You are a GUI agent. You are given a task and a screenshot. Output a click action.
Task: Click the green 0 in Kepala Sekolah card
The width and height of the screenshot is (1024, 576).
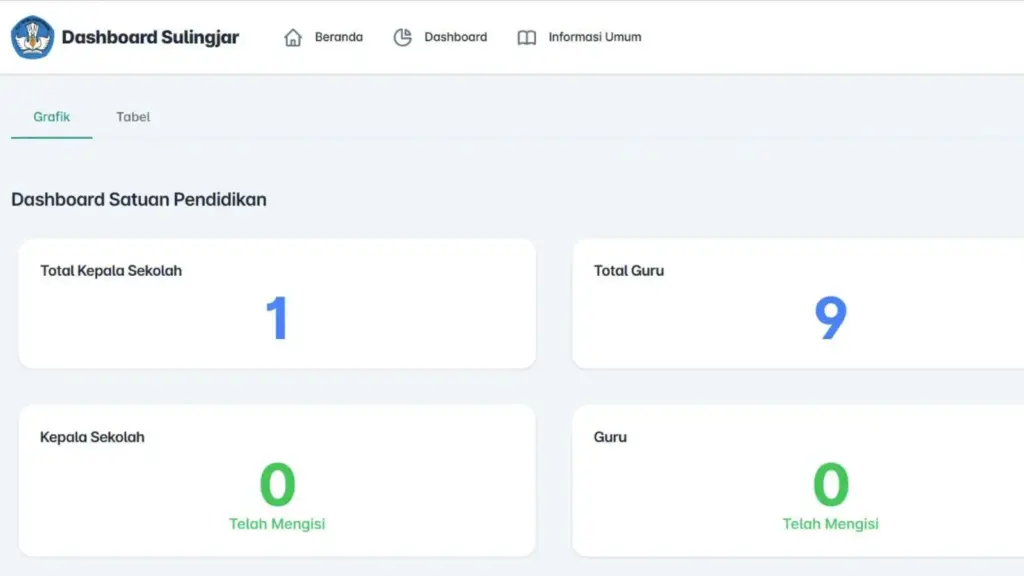[278, 484]
